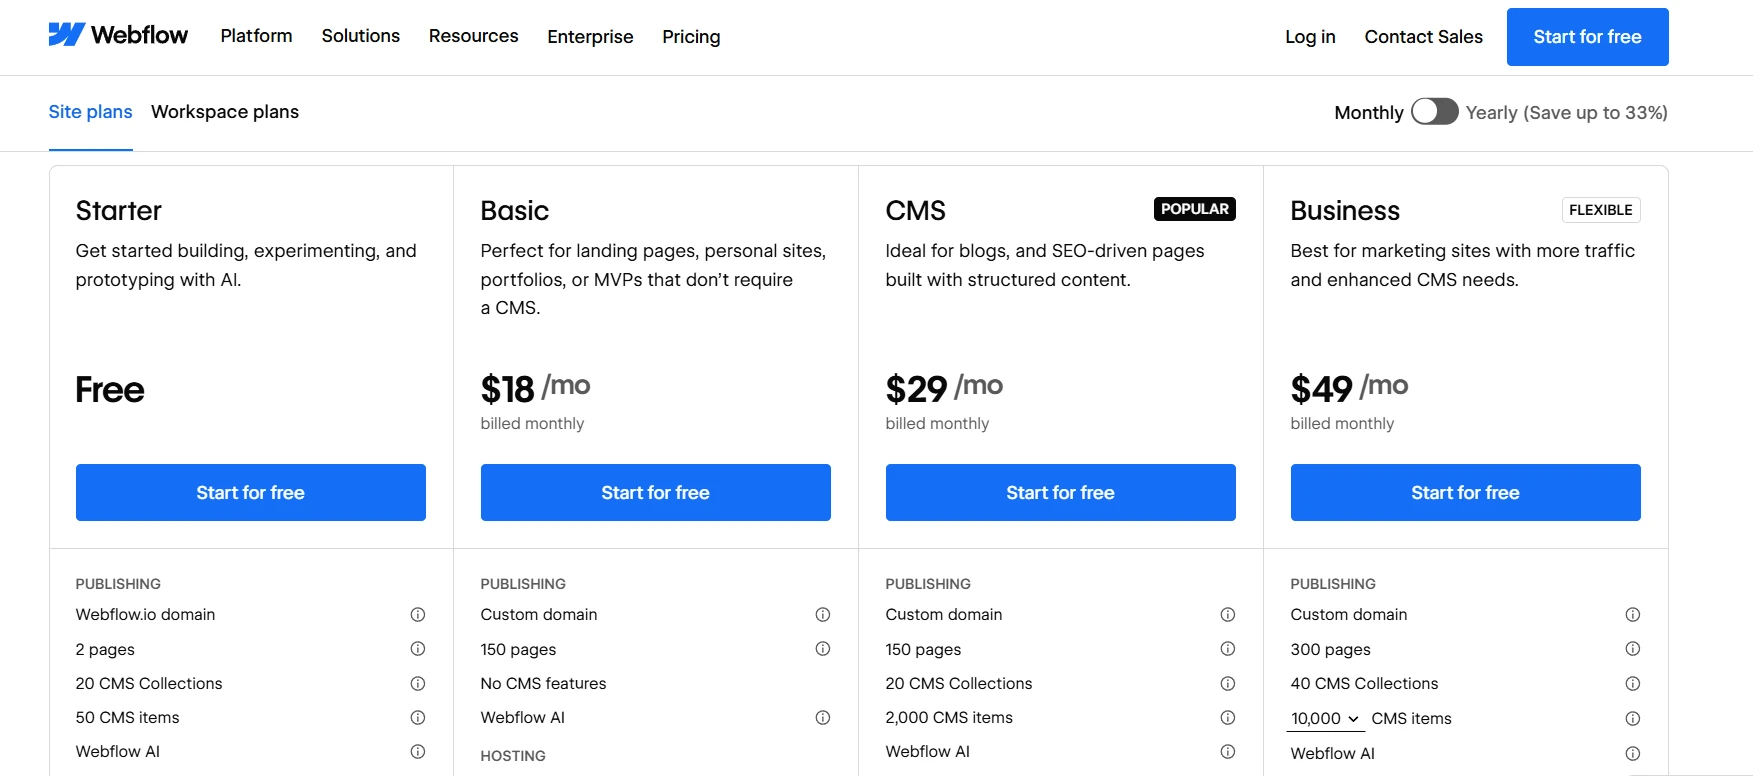
Task: Click the Basic plan HOSTING heading
Action: point(513,756)
